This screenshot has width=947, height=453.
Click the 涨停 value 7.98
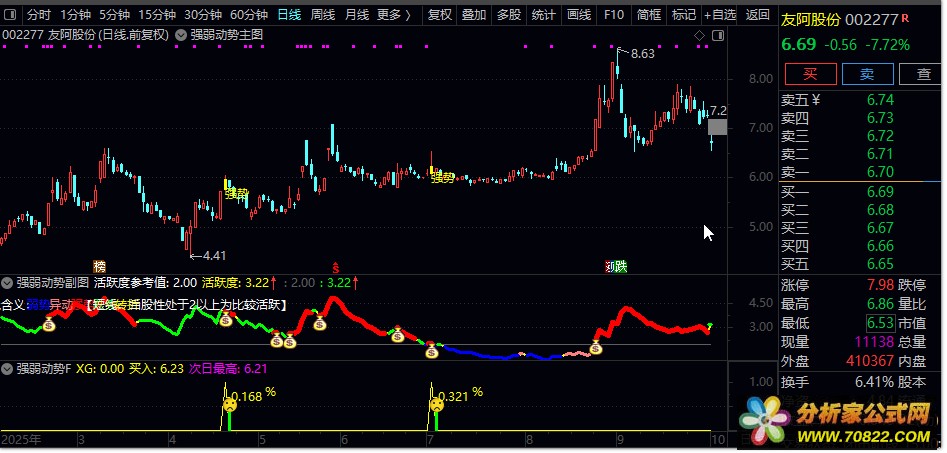click(880, 284)
